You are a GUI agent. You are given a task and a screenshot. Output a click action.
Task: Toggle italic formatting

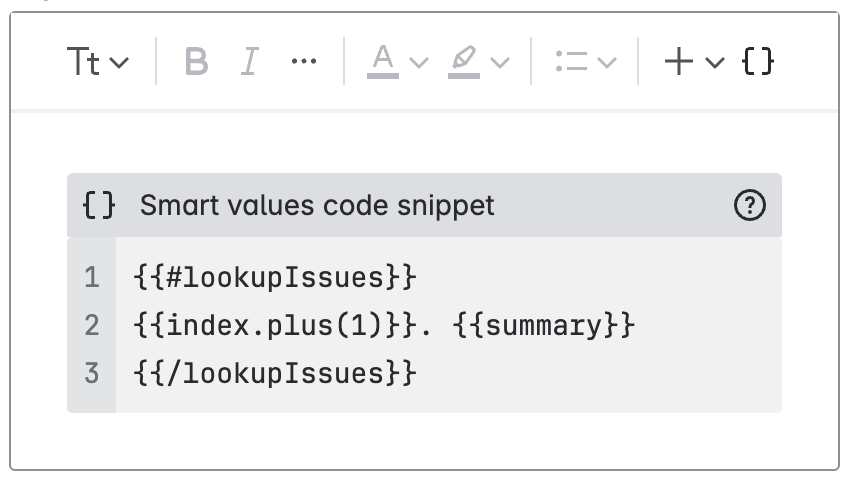click(249, 62)
